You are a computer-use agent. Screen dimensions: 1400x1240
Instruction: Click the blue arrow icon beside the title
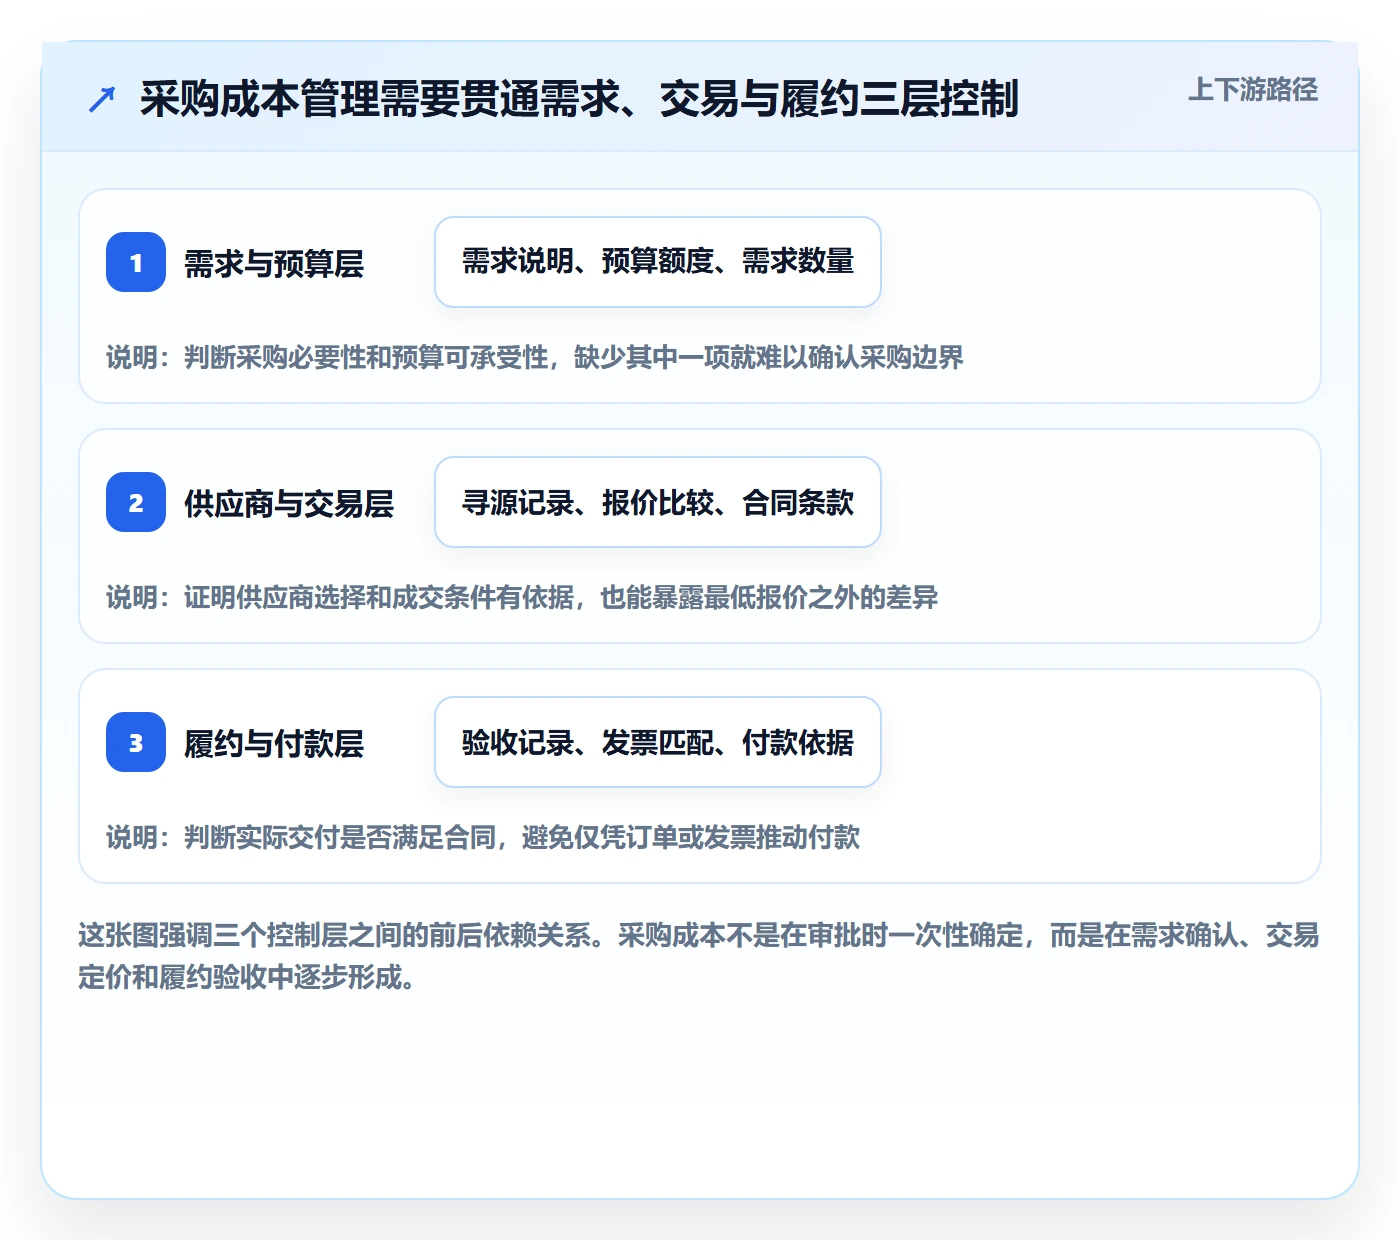coord(102,99)
